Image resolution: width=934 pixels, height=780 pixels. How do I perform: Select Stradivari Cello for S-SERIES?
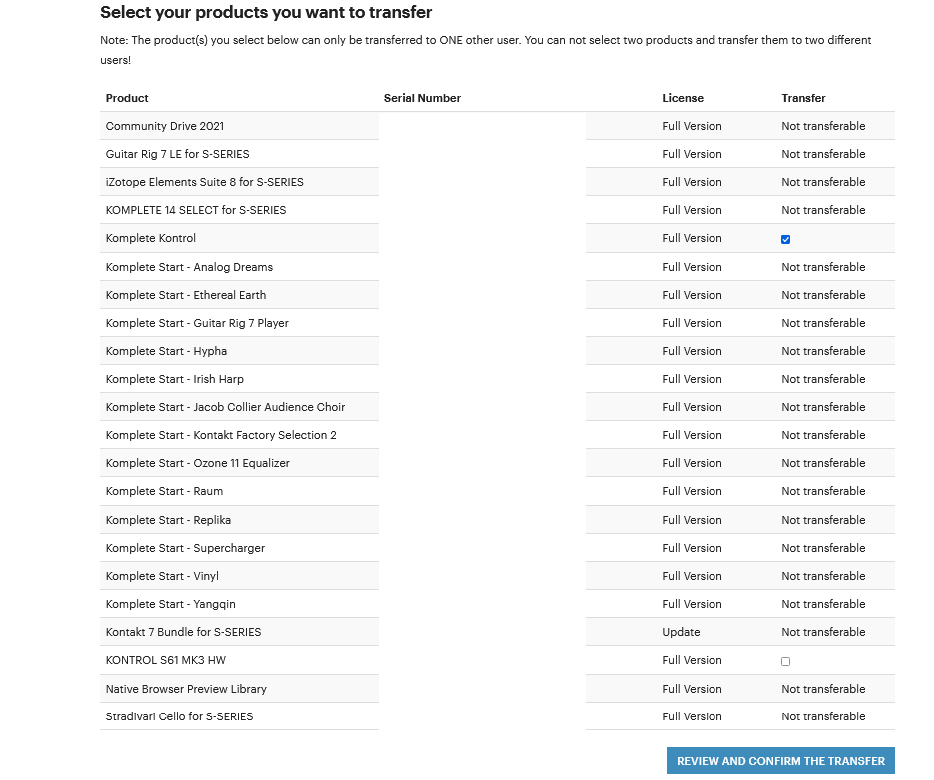(x=179, y=717)
